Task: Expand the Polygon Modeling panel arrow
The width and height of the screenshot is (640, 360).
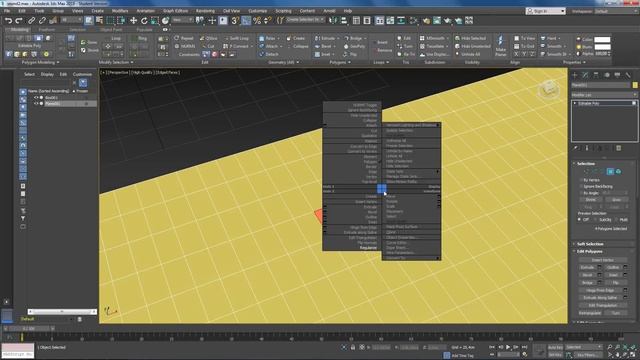Action: pos(58,62)
